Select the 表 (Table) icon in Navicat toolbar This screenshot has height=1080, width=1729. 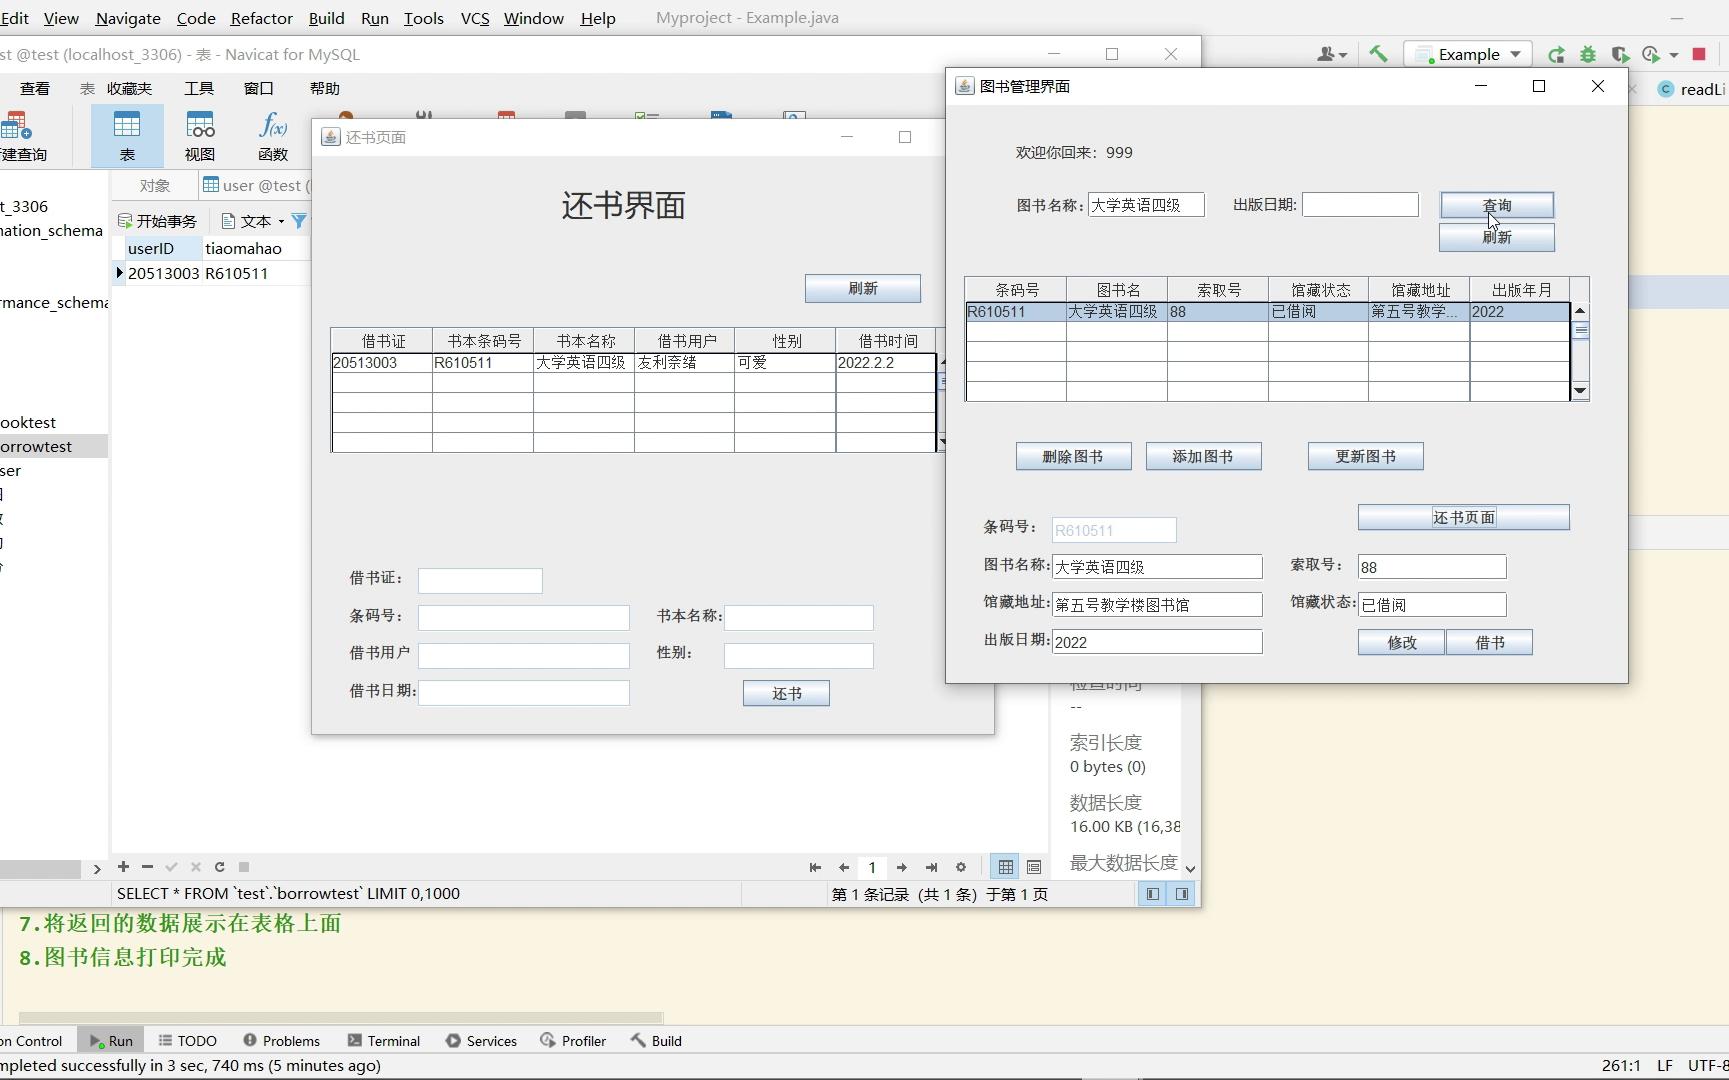[127, 136]
